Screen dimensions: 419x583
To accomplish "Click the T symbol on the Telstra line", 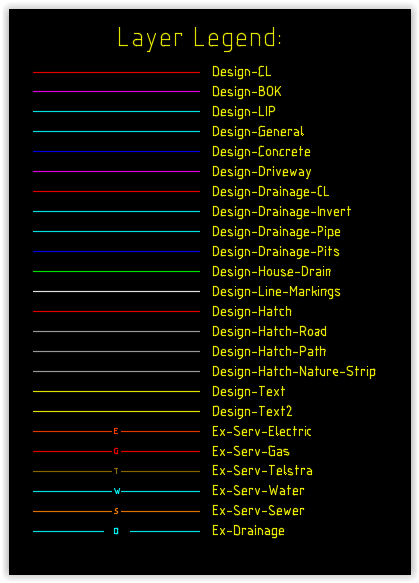I will 116,471.
